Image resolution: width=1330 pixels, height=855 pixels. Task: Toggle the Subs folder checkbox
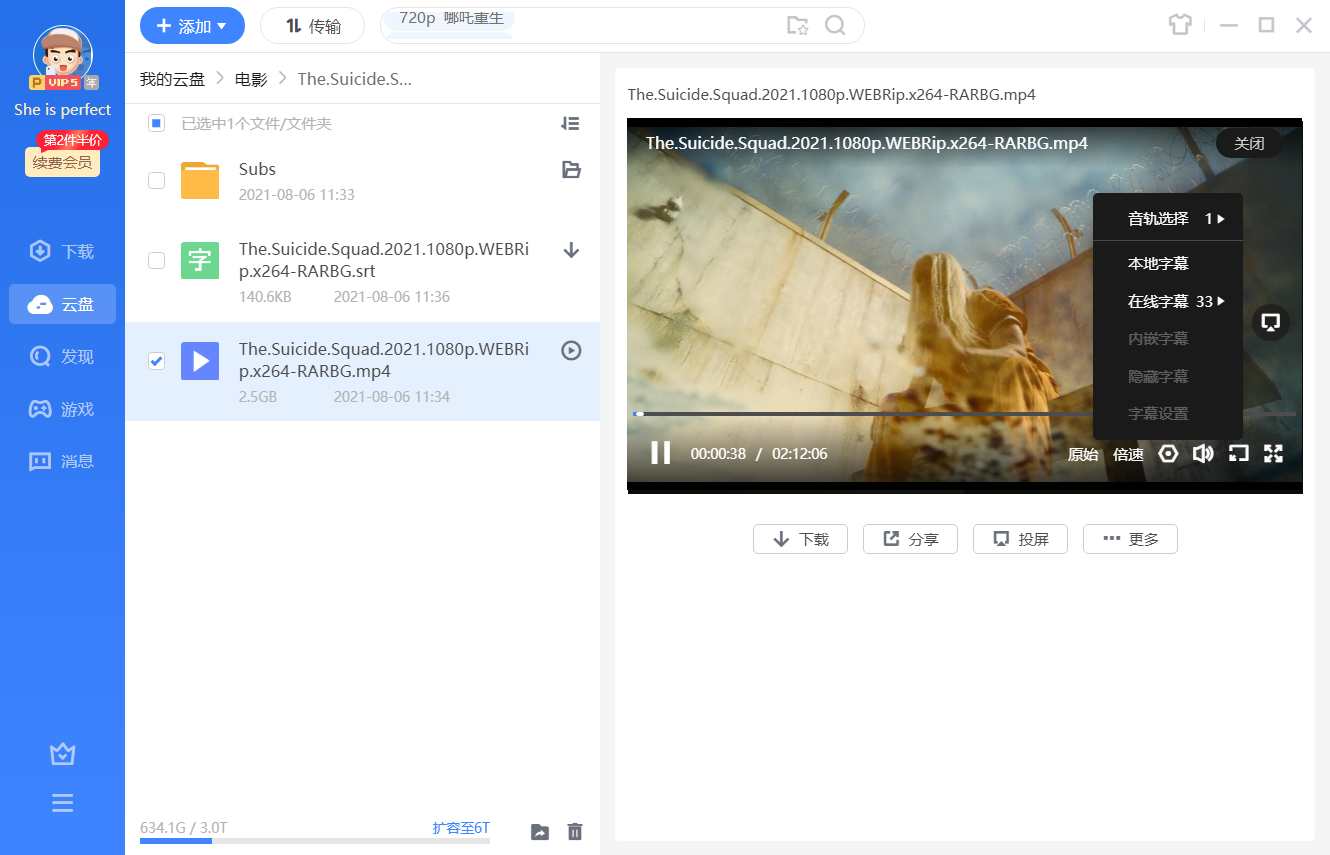pyautogui.click(x=156, y=181)
